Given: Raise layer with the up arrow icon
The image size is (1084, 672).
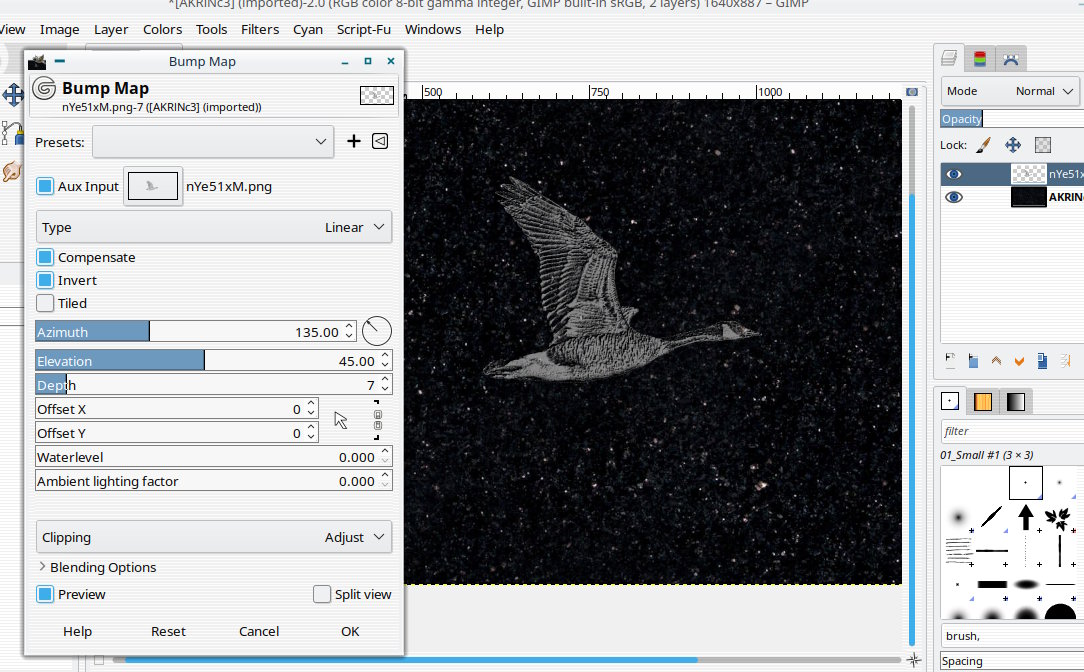Looking at the screenshot, I should pos(996,361).
